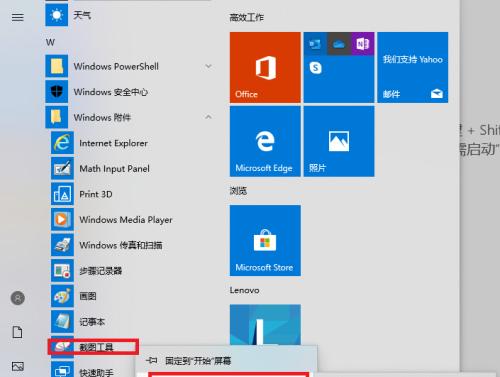
Task: Click the Windows PowerShell folder icon
Action: (x=57, y=66)
